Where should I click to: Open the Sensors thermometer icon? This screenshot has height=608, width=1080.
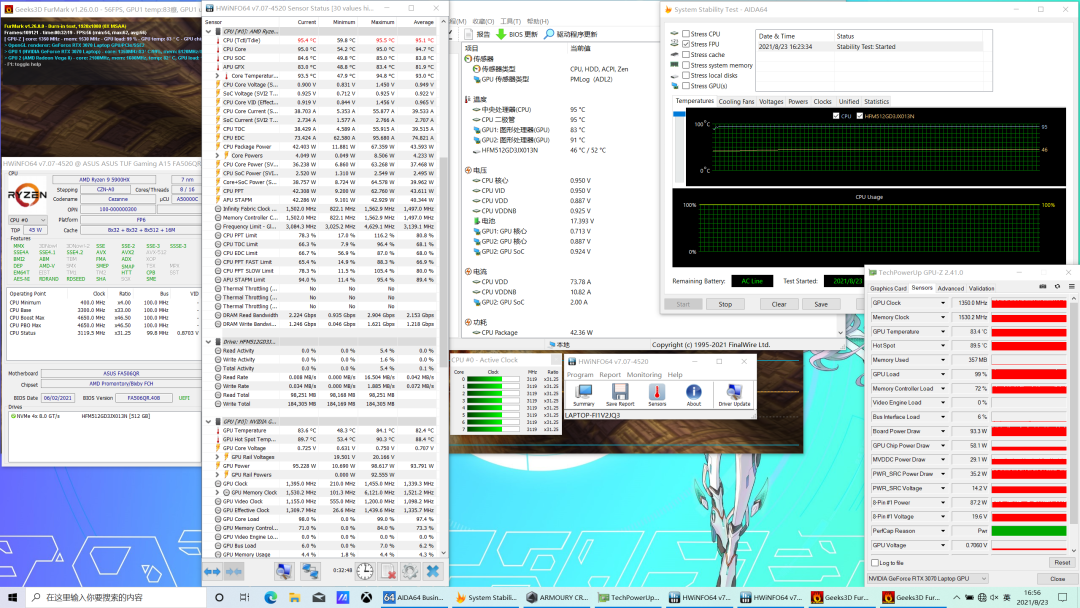click(657, 394)
